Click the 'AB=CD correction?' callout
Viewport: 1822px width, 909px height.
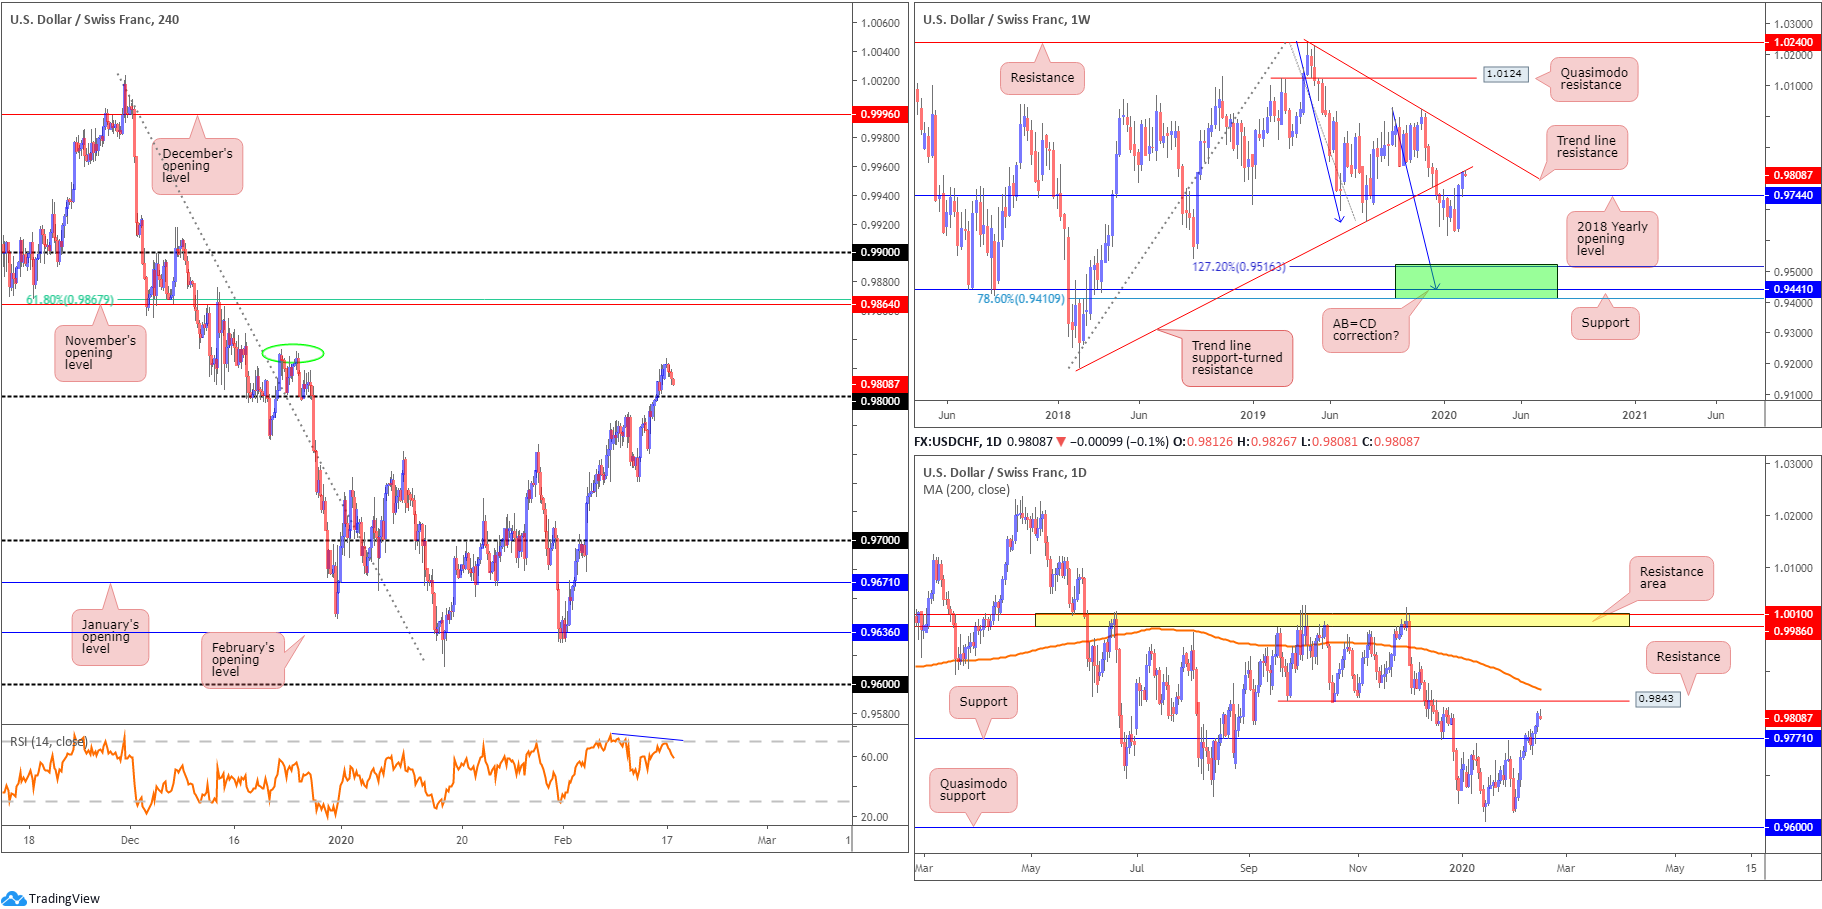click(1366, 330)
